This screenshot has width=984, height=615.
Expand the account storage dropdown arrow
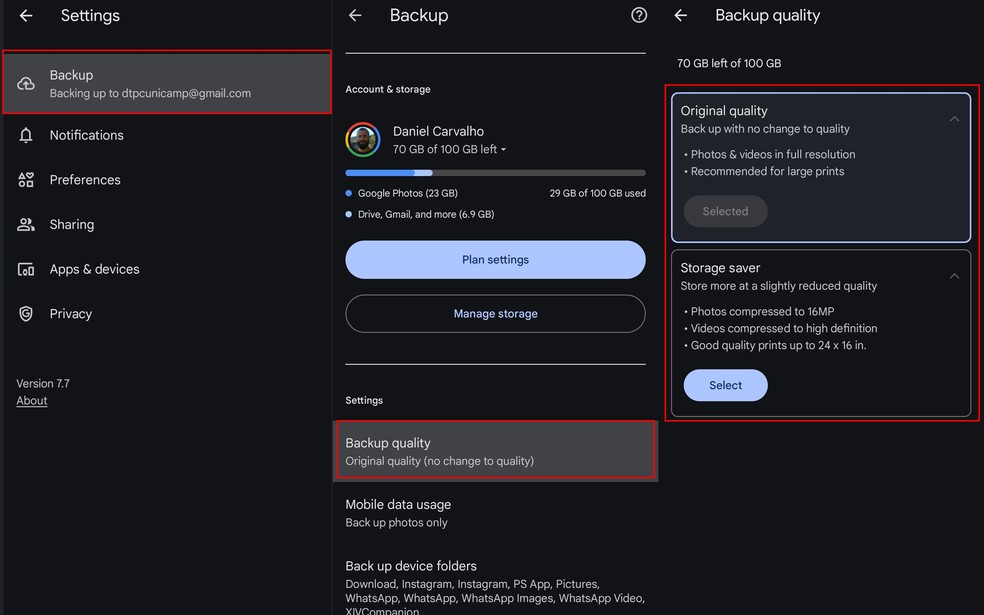coord(504,150)
